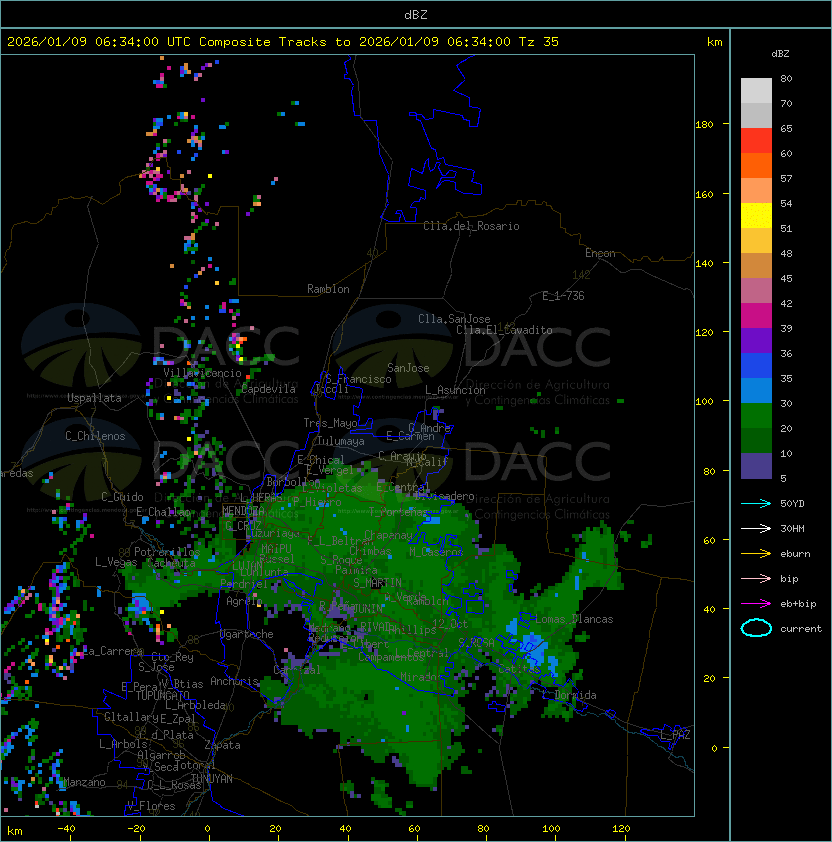The image size is (832, 842).
Task: Click the 'S_MARTIN' map label
Action: tap(377, 582)
